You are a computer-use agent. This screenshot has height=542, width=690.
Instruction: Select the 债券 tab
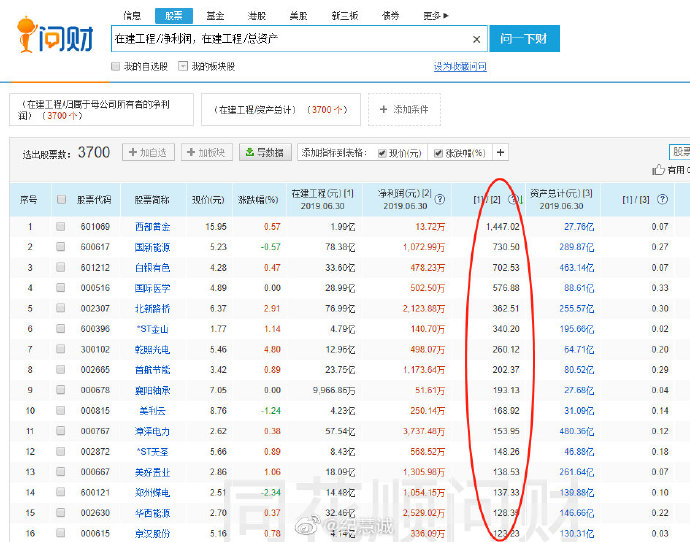[x=391, y=16]
